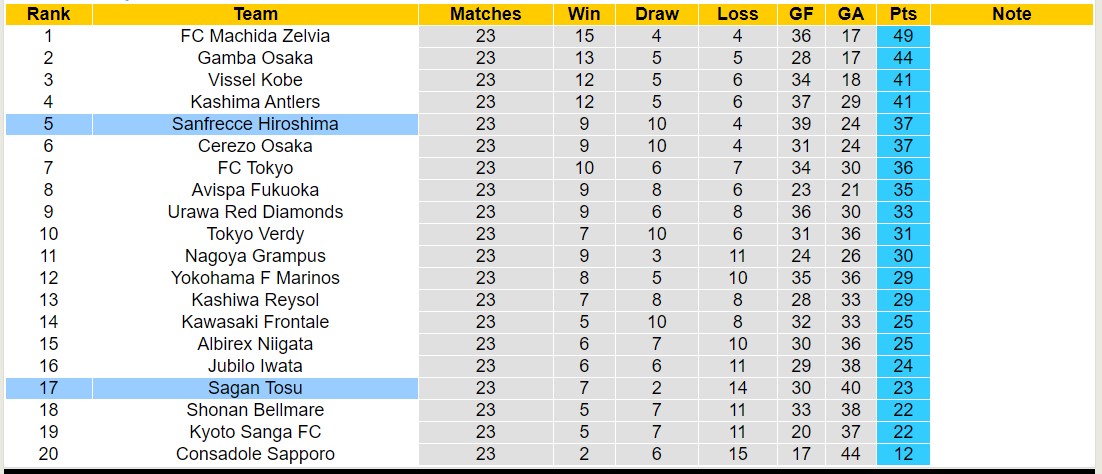The width and height of the screenshot is (1102, 474).
Task: Click the Draw column header
Action: 656,14
